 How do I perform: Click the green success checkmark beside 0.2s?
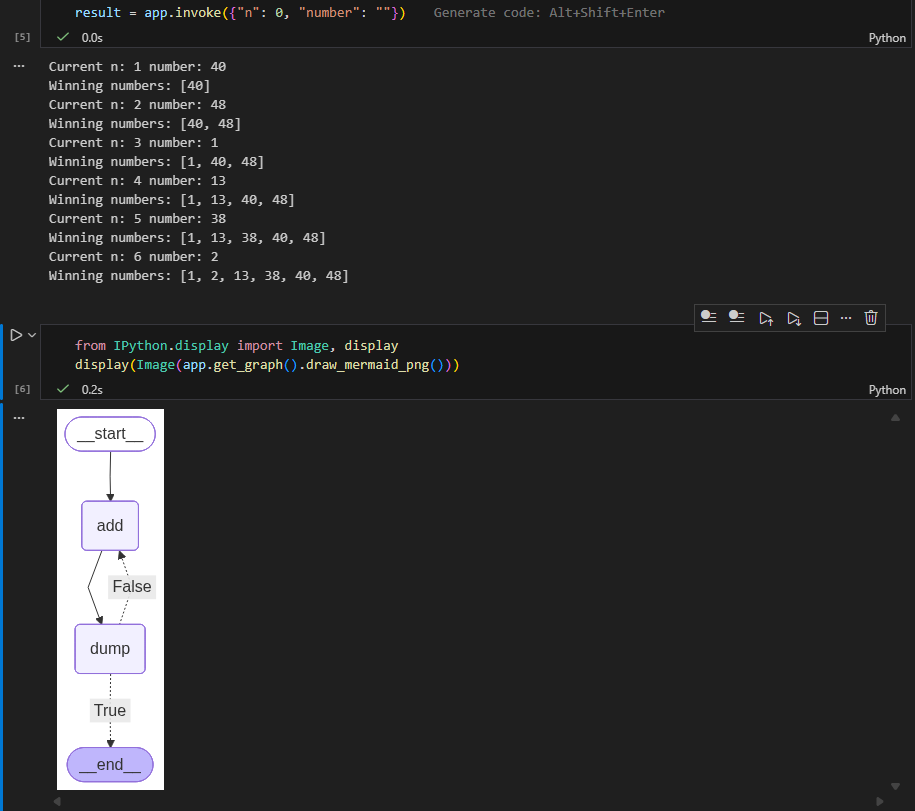click(62, 389)
